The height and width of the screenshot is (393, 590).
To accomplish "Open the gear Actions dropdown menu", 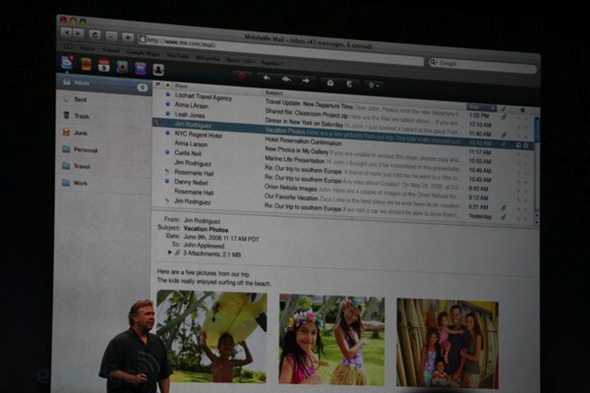I will click(x=373, y=86).
